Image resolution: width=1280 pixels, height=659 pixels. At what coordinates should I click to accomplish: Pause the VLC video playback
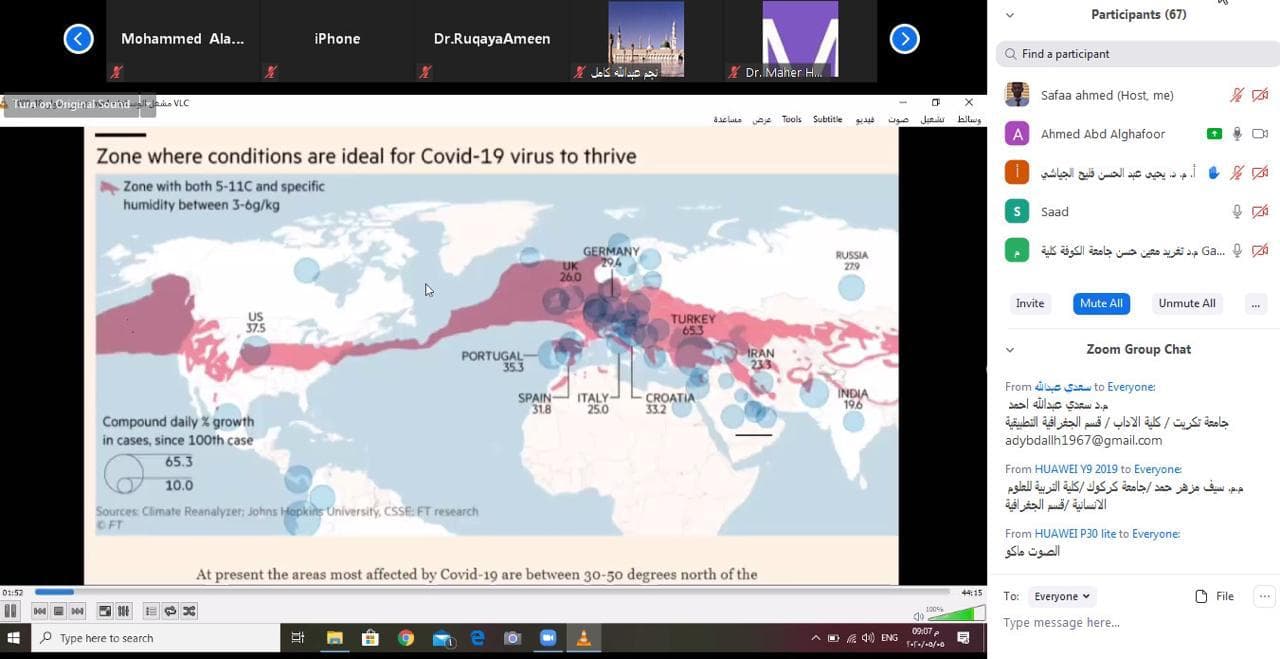11,611
